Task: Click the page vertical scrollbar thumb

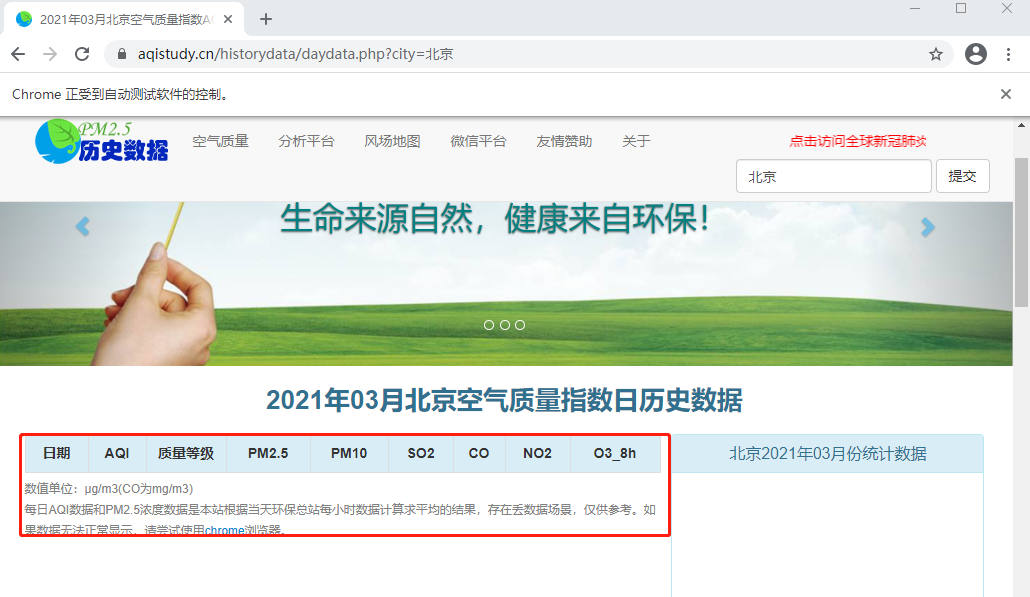Action: pyautogui.click(x=1021, y=232)
